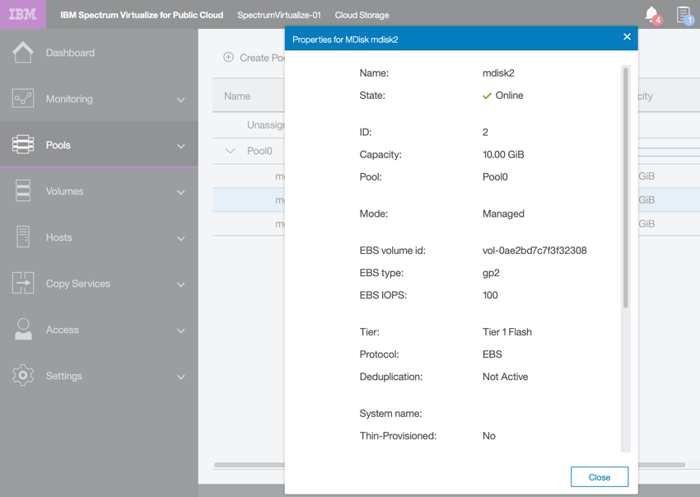Image resolution: width=700 pixels, height=497 pixels.
Task: Open the tasks clipboard icon
Action: coord(683,14)
